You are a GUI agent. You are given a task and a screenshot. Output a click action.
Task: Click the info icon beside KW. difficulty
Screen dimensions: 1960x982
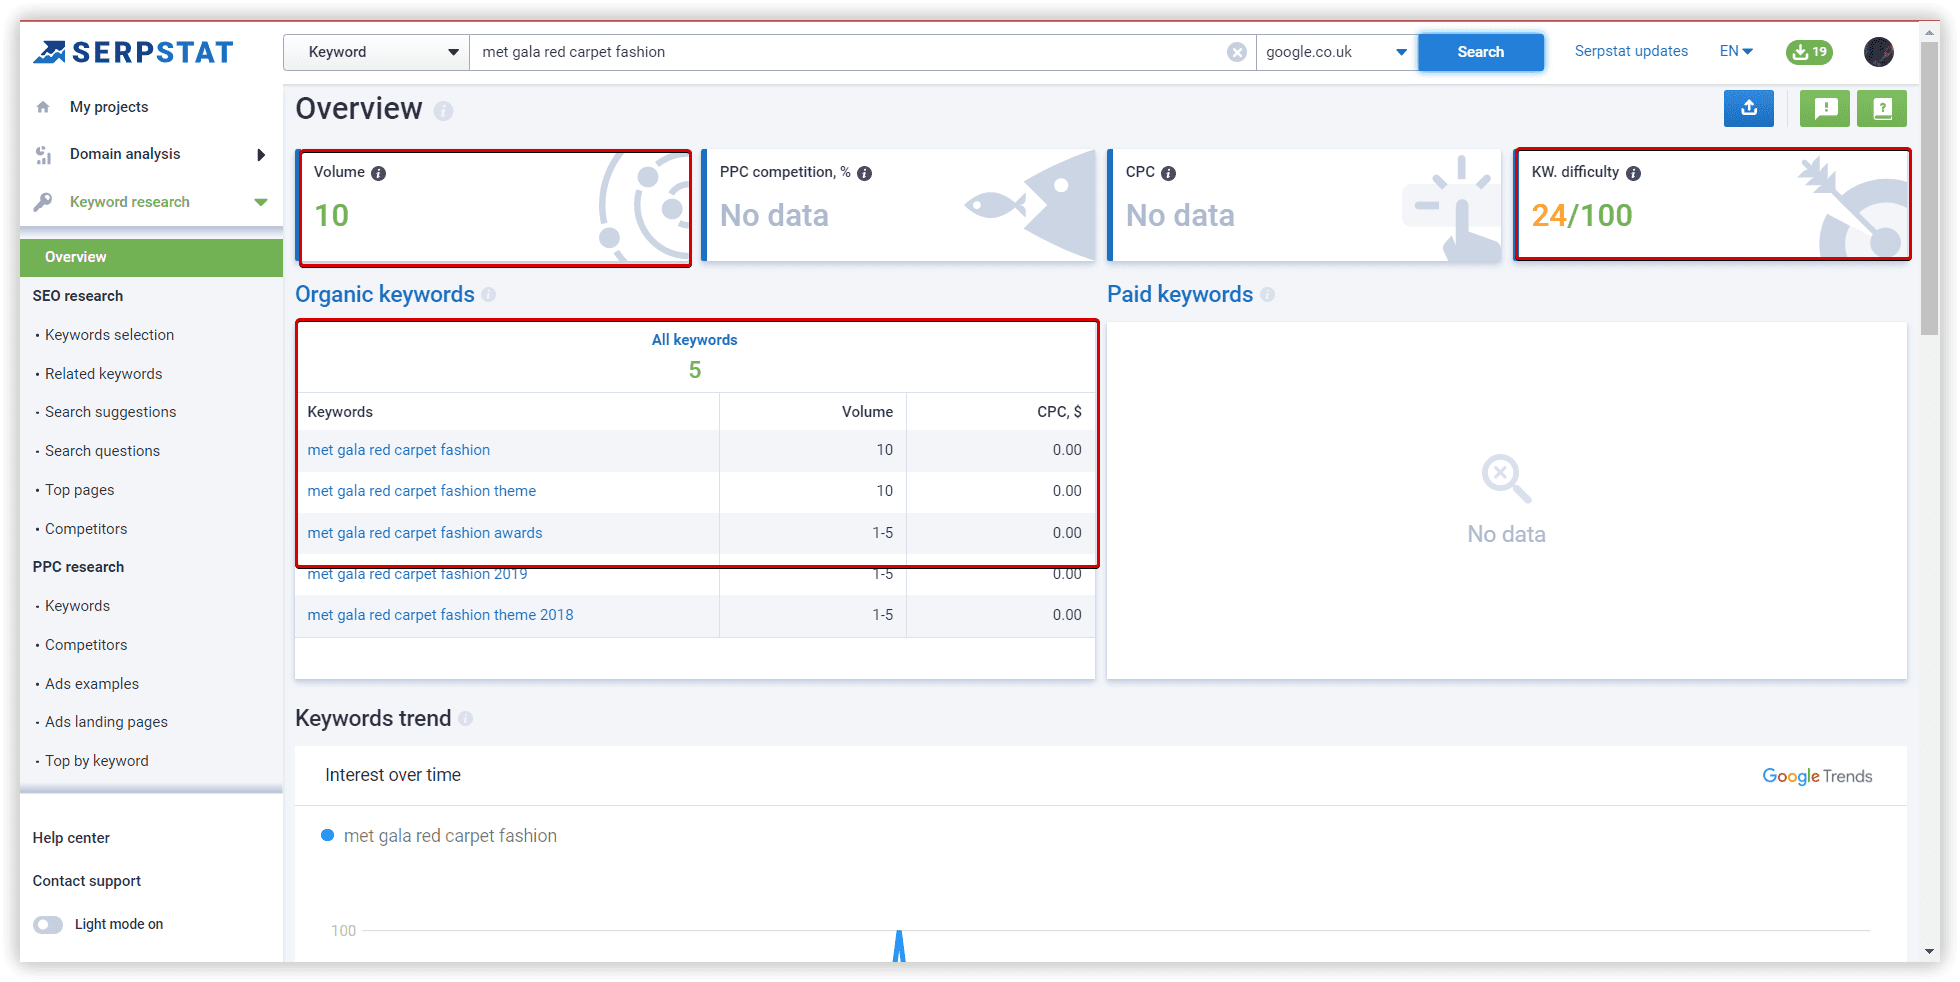coord(1633,173)
